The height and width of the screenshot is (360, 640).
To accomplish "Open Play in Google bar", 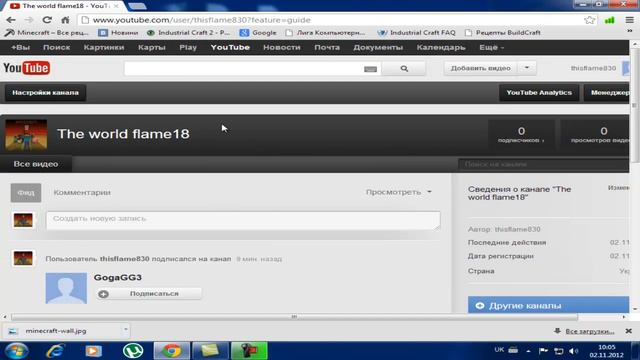I will 188,47.
